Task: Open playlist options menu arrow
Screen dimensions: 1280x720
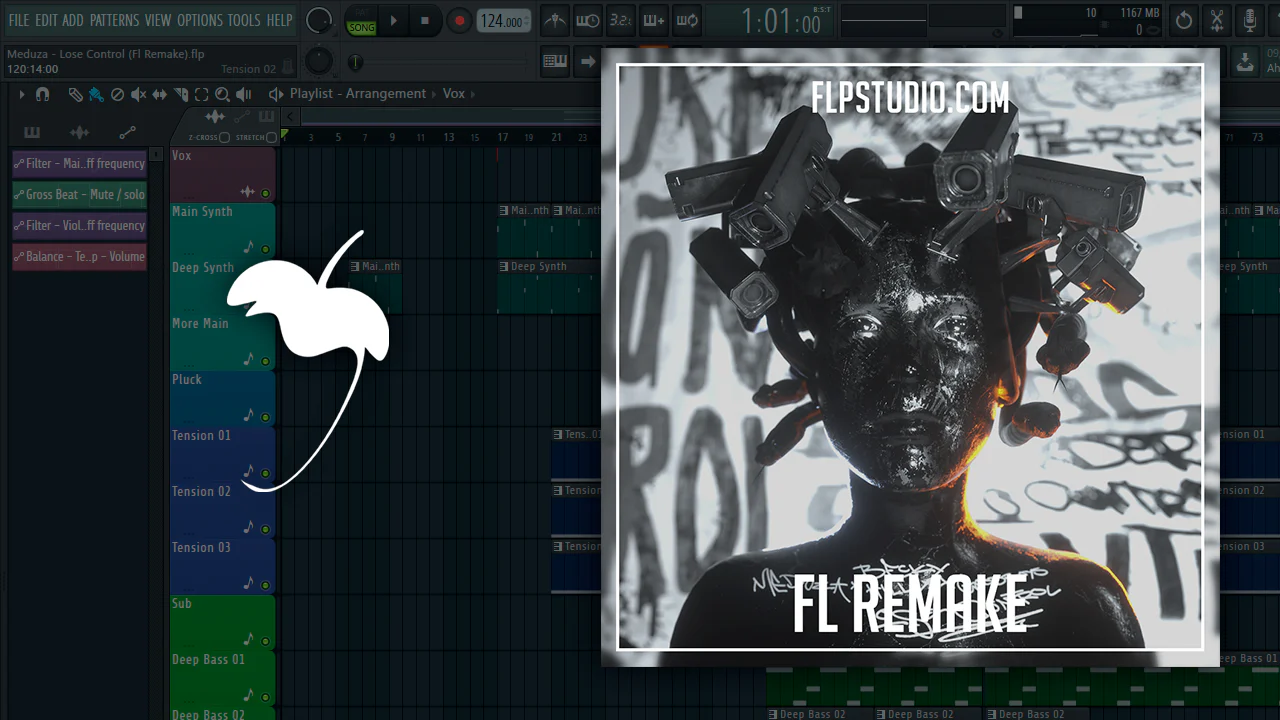Action: (21, 94)
